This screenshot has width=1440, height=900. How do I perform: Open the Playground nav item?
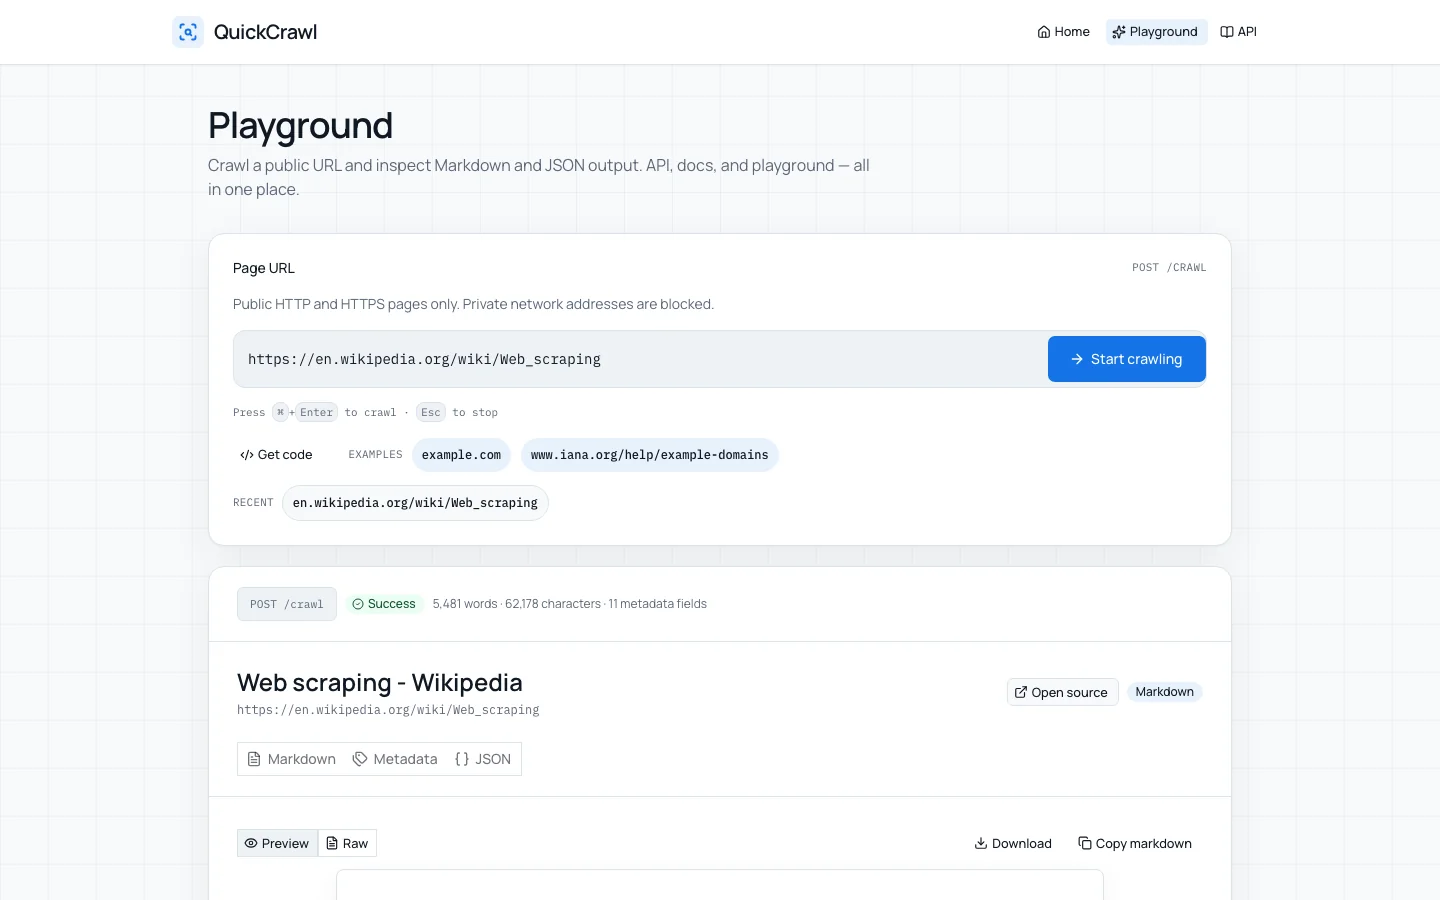click(1156, 32)
